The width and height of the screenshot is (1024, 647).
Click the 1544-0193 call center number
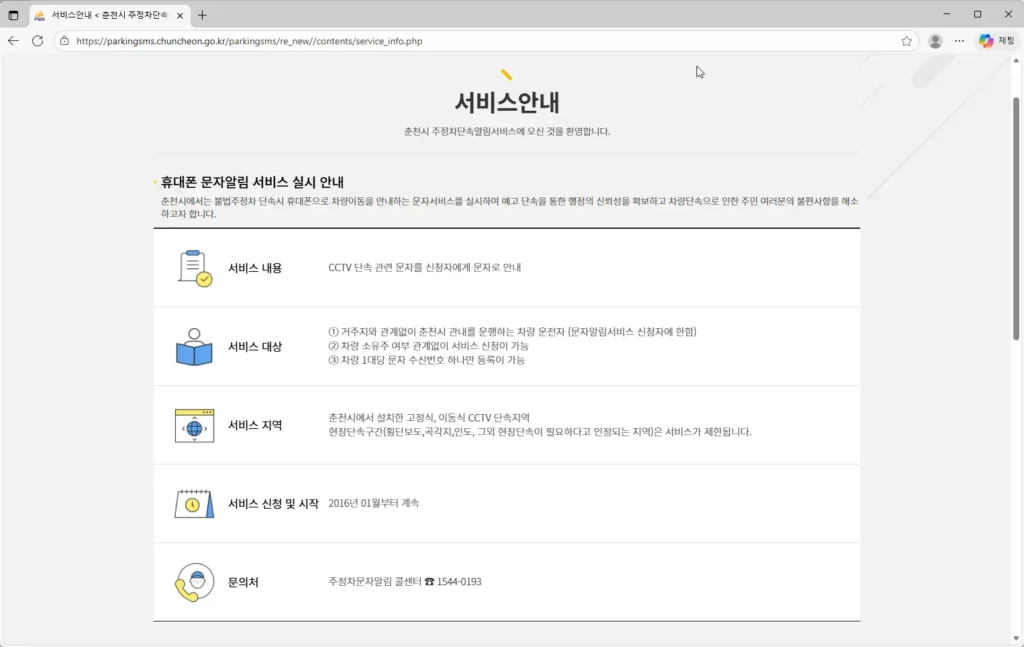click(x=458, y=581)
